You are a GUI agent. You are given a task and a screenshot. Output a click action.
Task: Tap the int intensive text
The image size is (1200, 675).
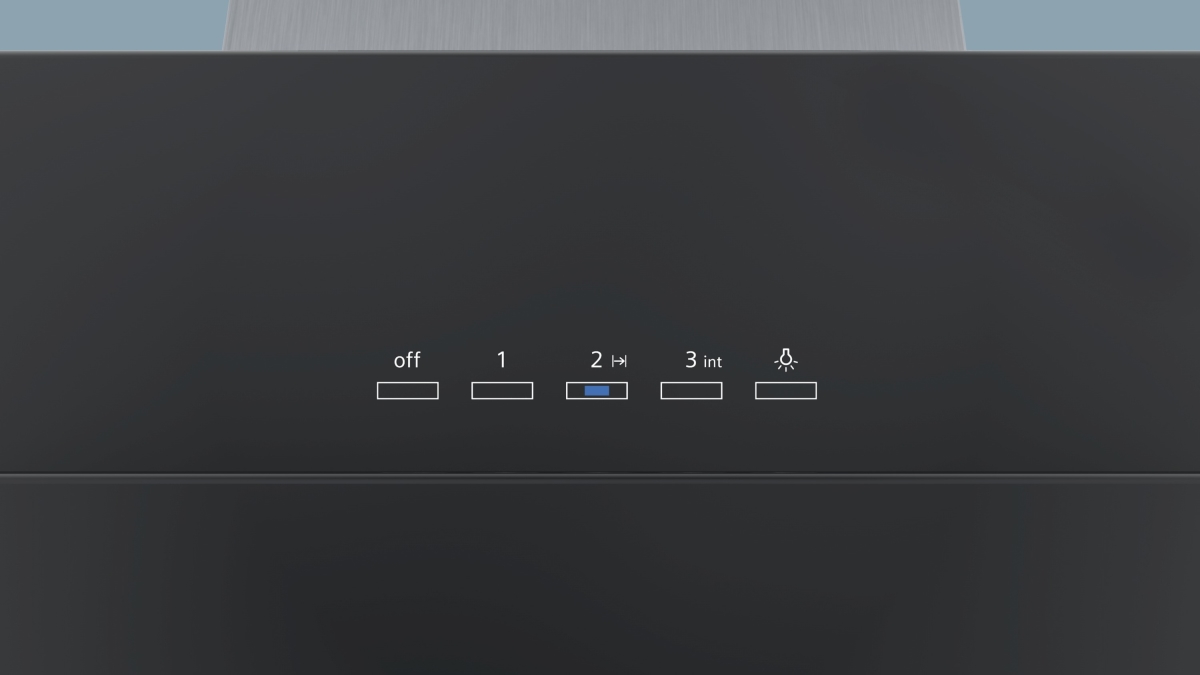(x=712, y=362)
